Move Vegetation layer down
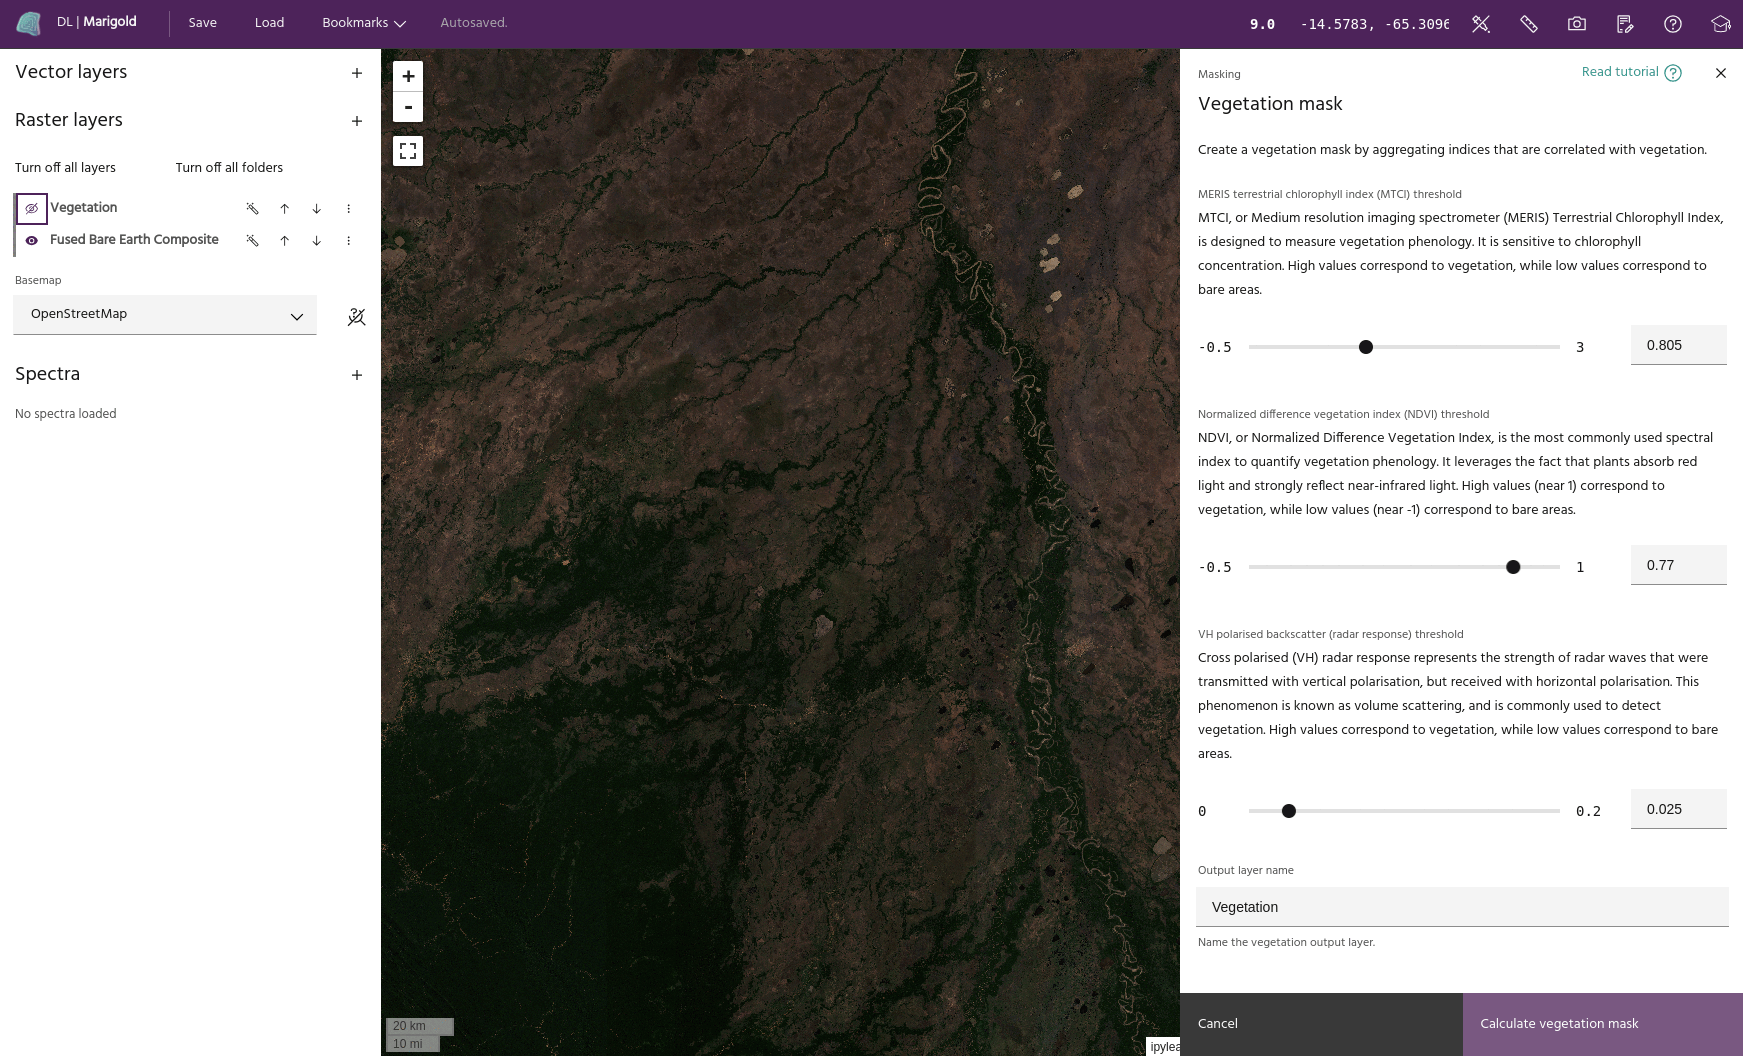1743x1056 pixels. (x=316, y=209)
